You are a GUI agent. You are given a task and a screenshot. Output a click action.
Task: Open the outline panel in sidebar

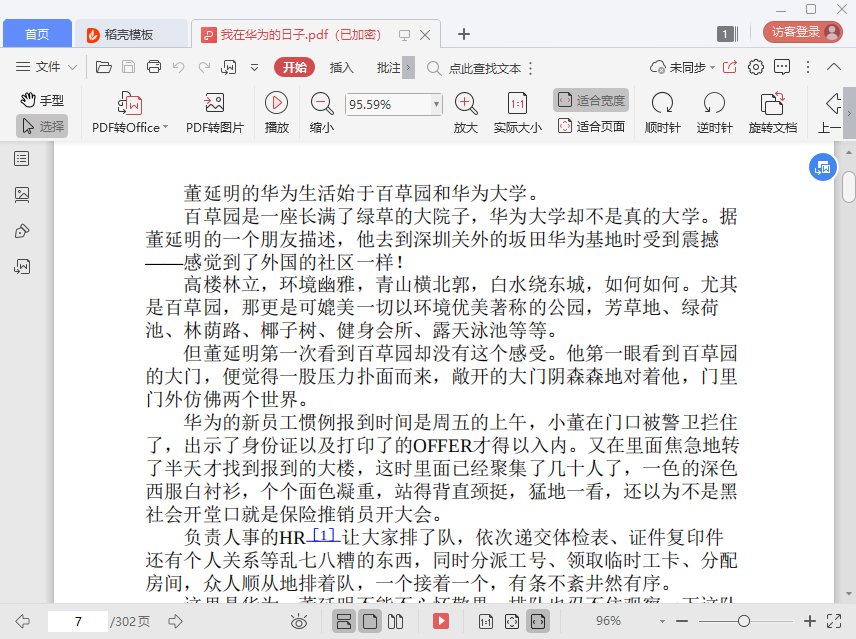pyautogui.click(x=22, y=159)
